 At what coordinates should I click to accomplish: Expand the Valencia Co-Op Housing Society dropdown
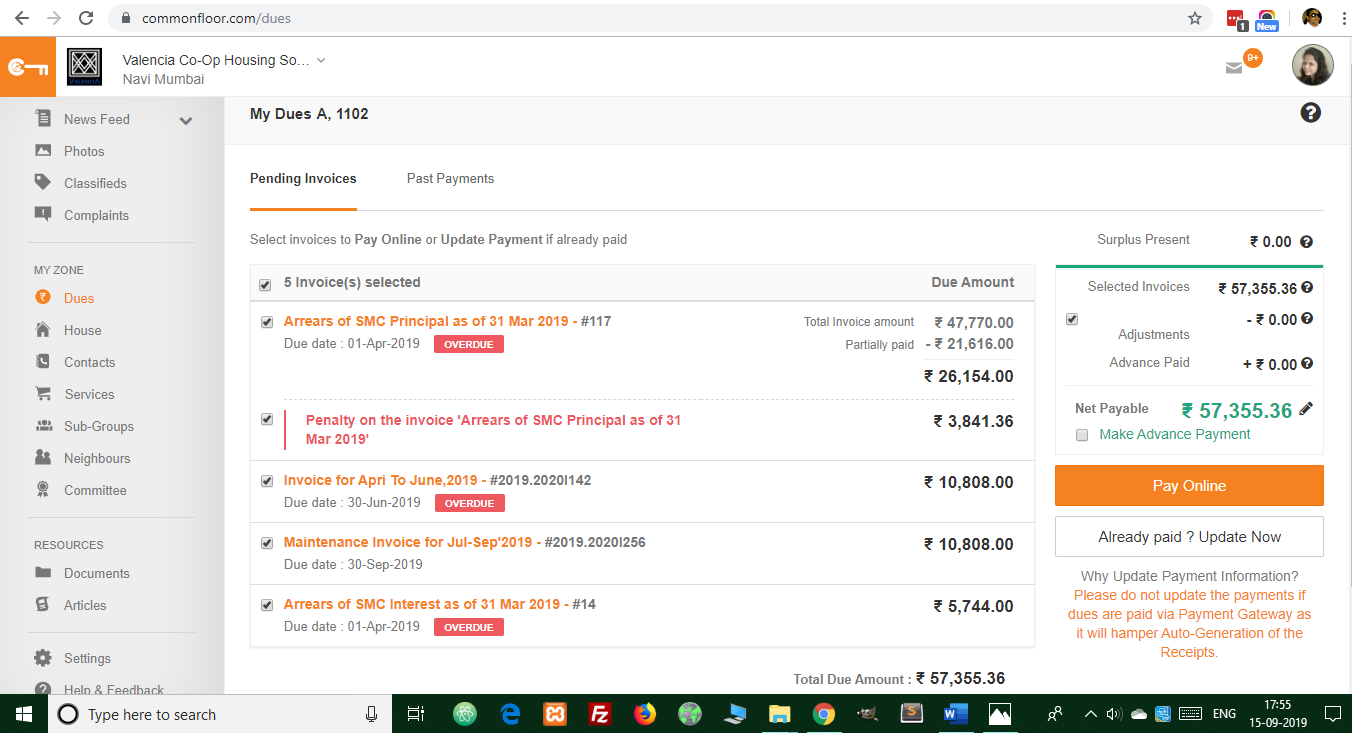pyautogui.click(x=321, y=60)
